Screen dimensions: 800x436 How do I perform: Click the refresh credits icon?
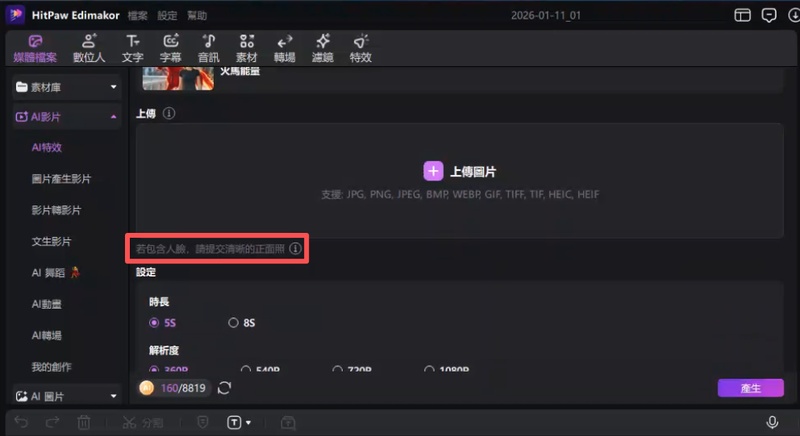pyautogui.click(x=224, y=388)
